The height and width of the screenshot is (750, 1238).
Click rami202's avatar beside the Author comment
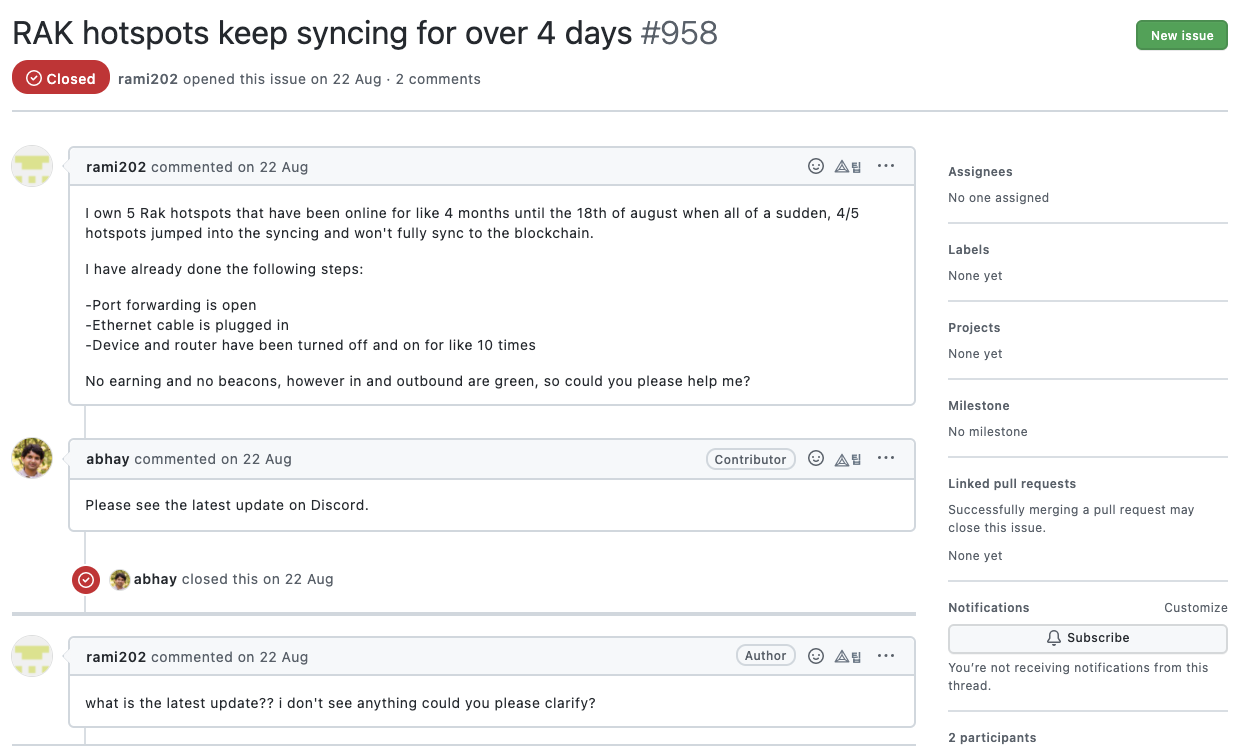(32, 656)
